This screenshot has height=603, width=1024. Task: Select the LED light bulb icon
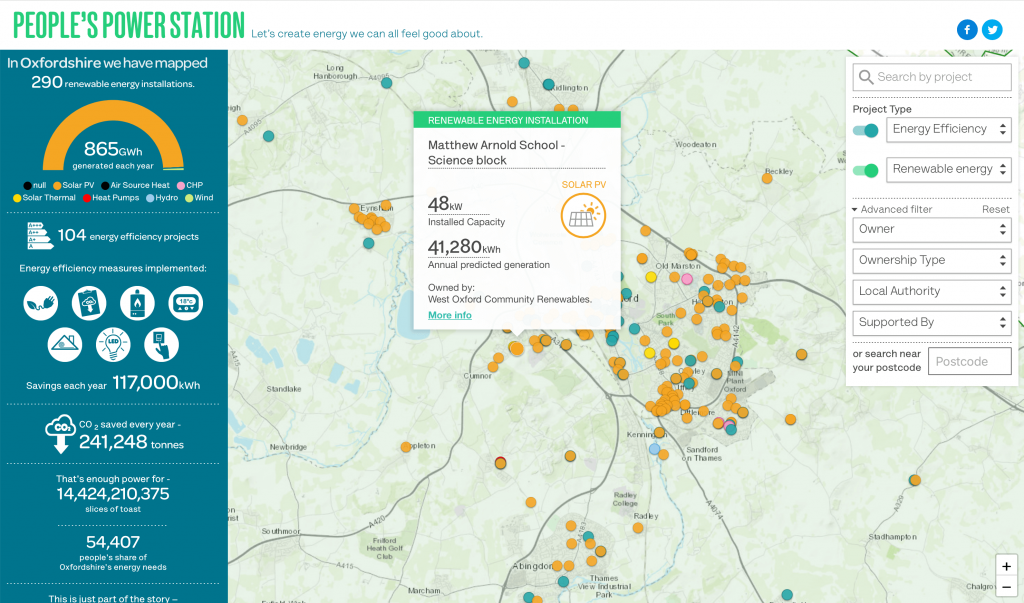pyautogui.click(x=113, y=345)
